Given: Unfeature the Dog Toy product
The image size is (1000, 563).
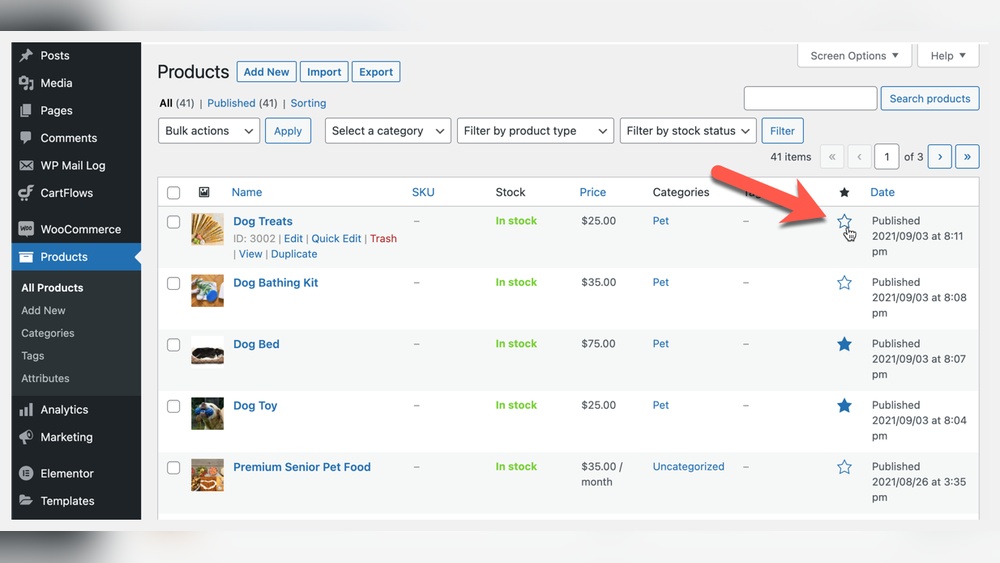Looking at the screenshot, I should 844,406.
